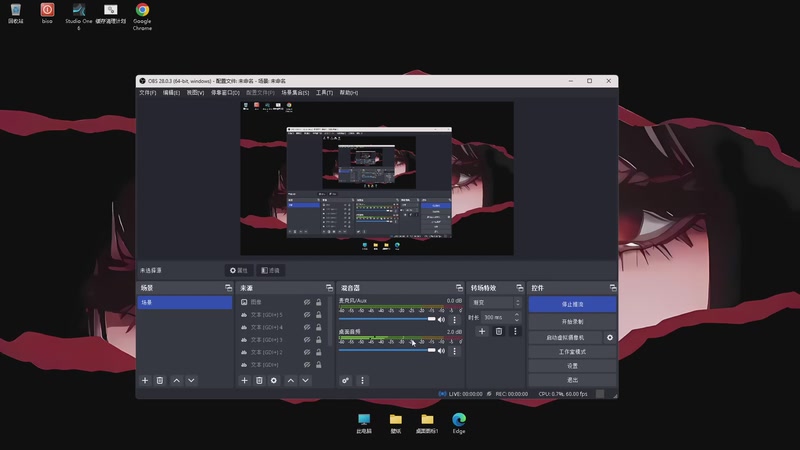Viewport: 800px width, 450px height.
Task: Open the 属性 button below preview
Action: [239, 270]
